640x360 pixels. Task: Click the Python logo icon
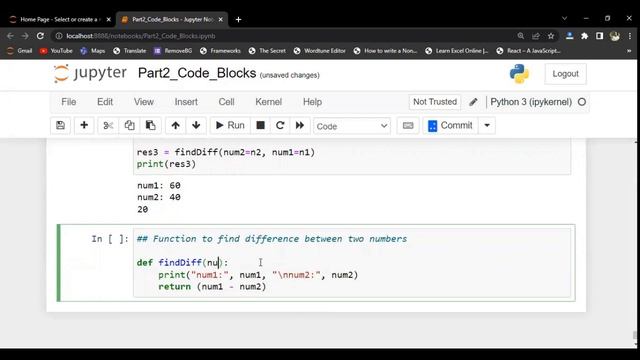(519, 74)
